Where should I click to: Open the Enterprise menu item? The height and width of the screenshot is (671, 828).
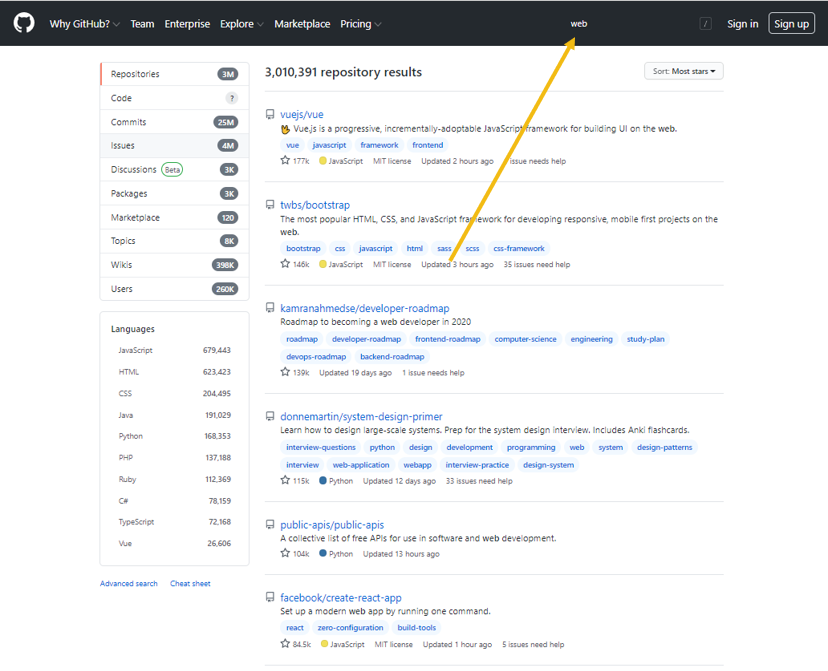tap(187, 23)
